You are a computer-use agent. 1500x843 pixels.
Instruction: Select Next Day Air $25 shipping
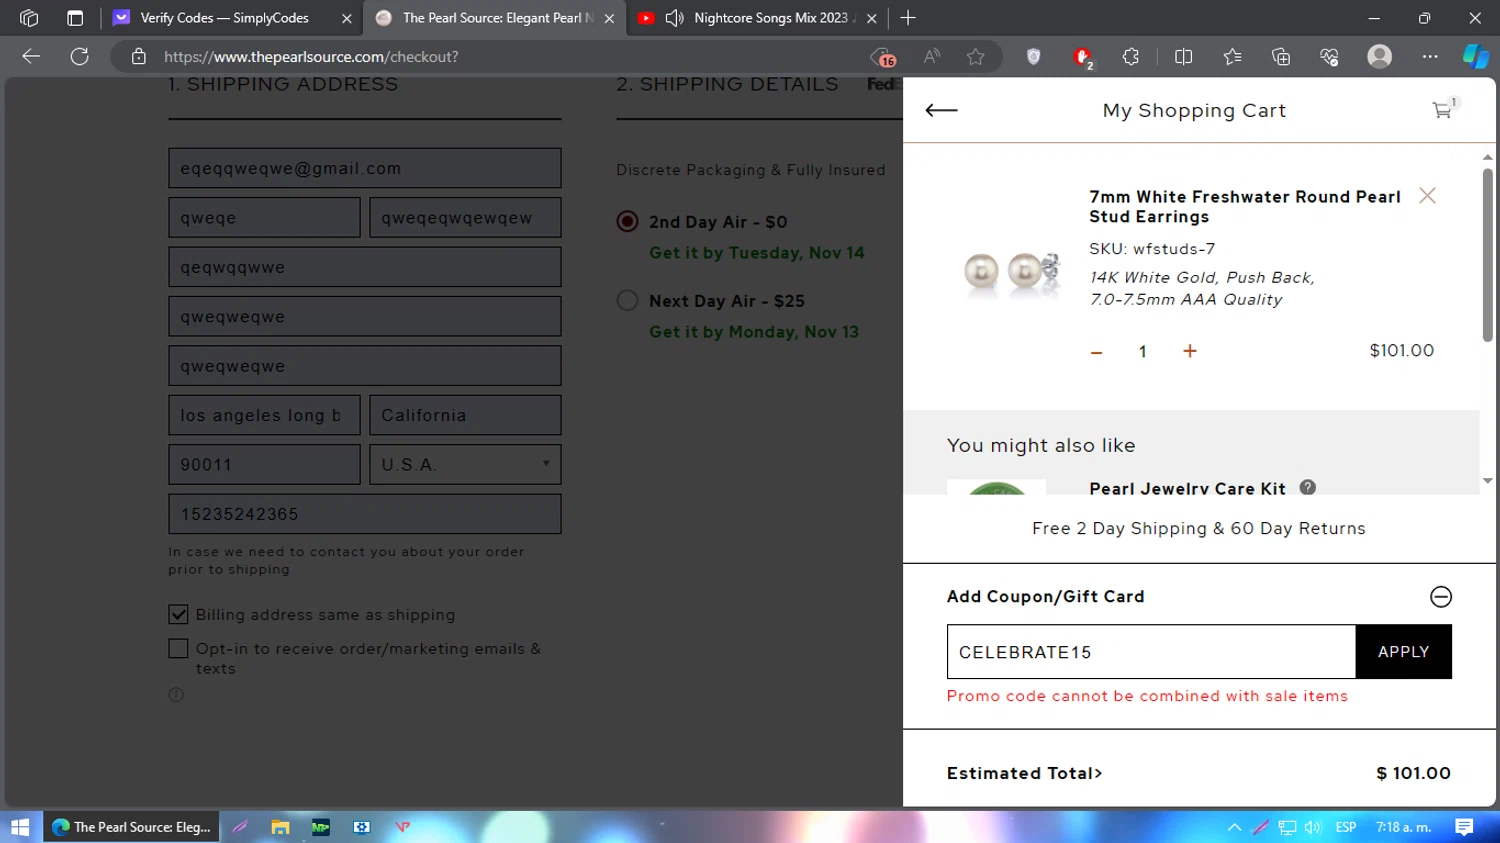627,300
